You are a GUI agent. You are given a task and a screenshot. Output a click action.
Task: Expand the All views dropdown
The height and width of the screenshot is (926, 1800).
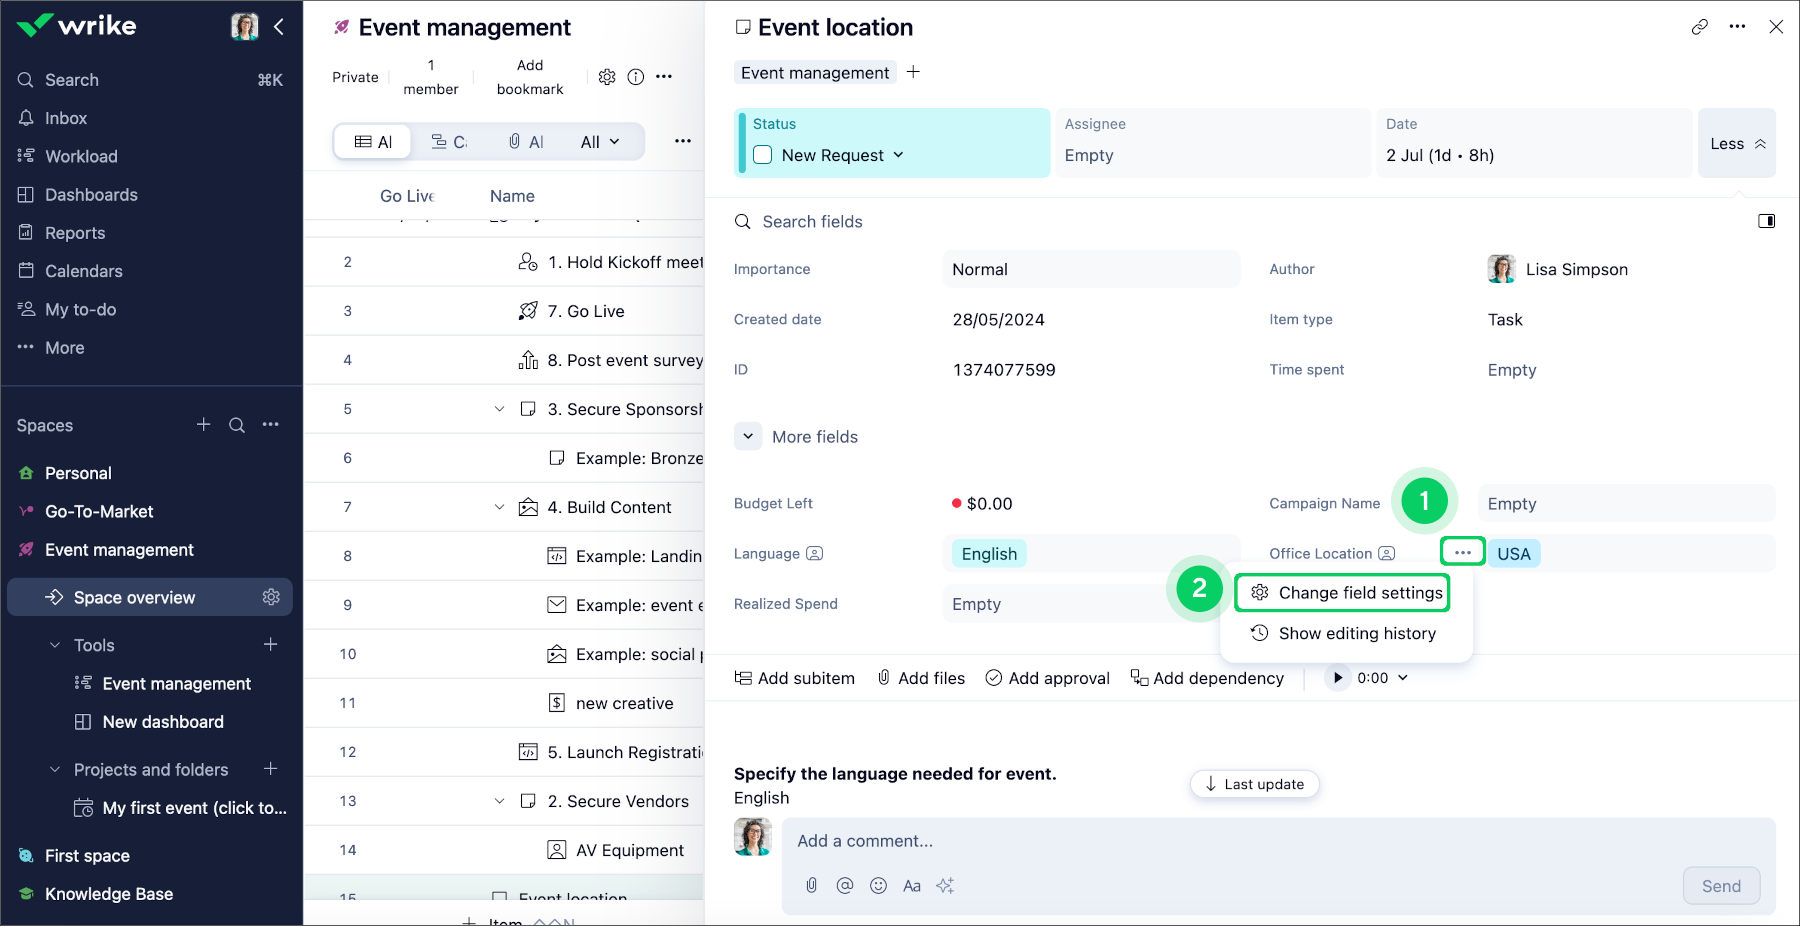coord(600,142)
